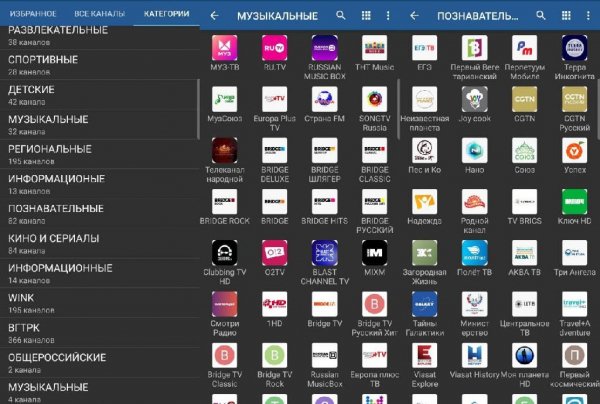The height and width of the screenshot is (404, 600).
Task: Open the ИНФОРМАЦИОННЫЕ category with 14 channels
Action: (x=99, y=274)
